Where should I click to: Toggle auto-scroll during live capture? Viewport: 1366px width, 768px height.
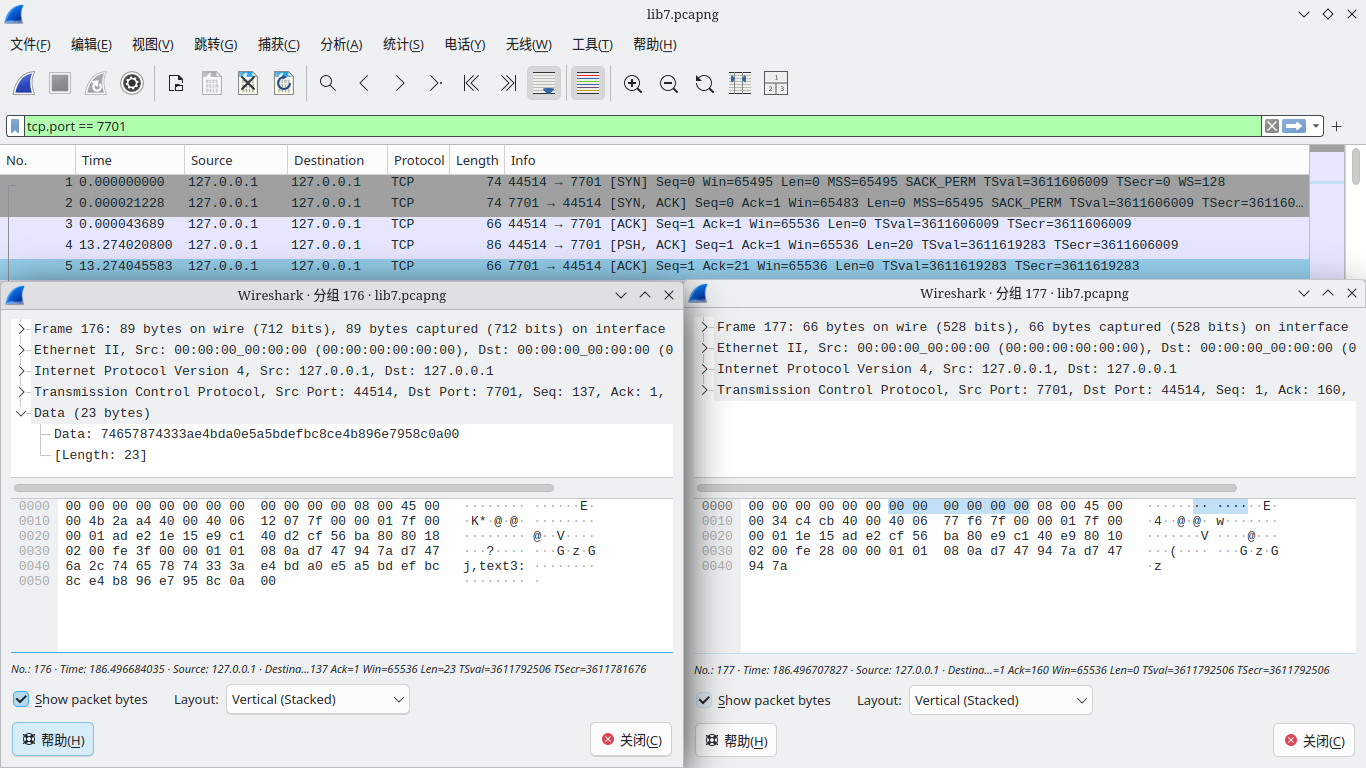coord(544,84)
